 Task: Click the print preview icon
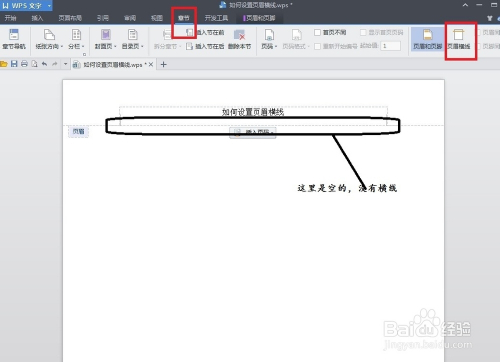coord(34,64)
